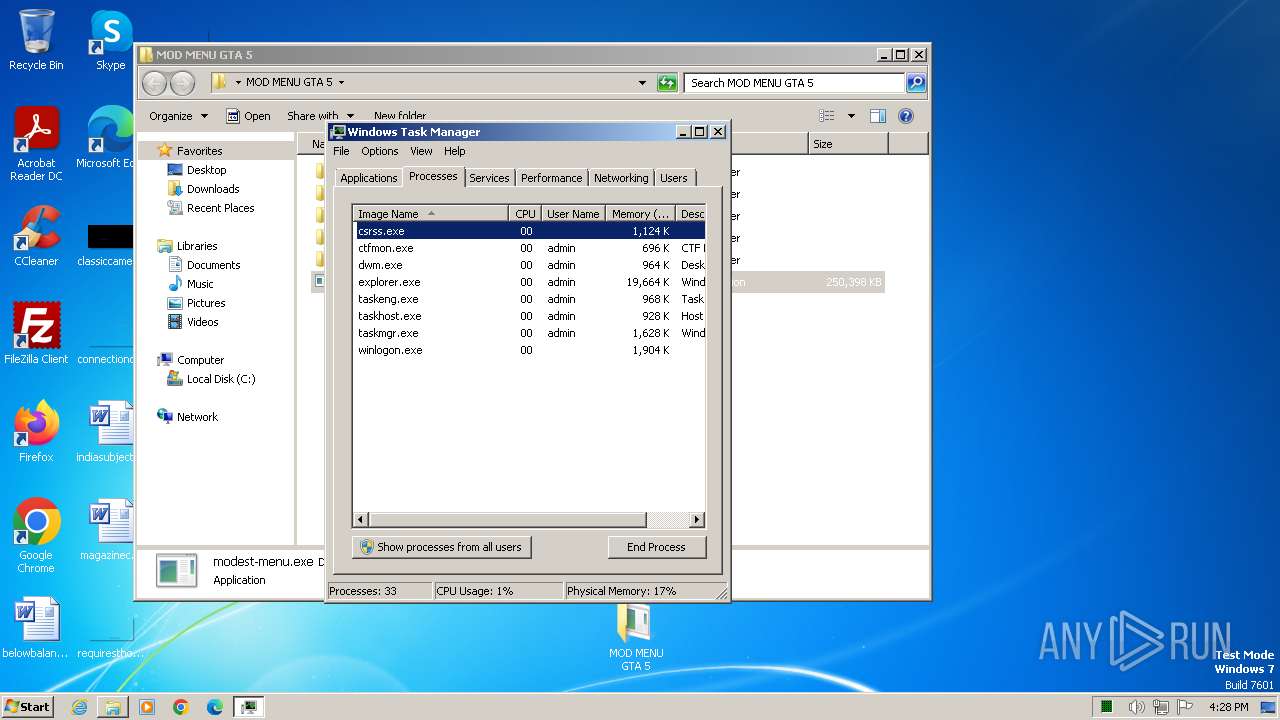Select Pictures library

point(206,303)
